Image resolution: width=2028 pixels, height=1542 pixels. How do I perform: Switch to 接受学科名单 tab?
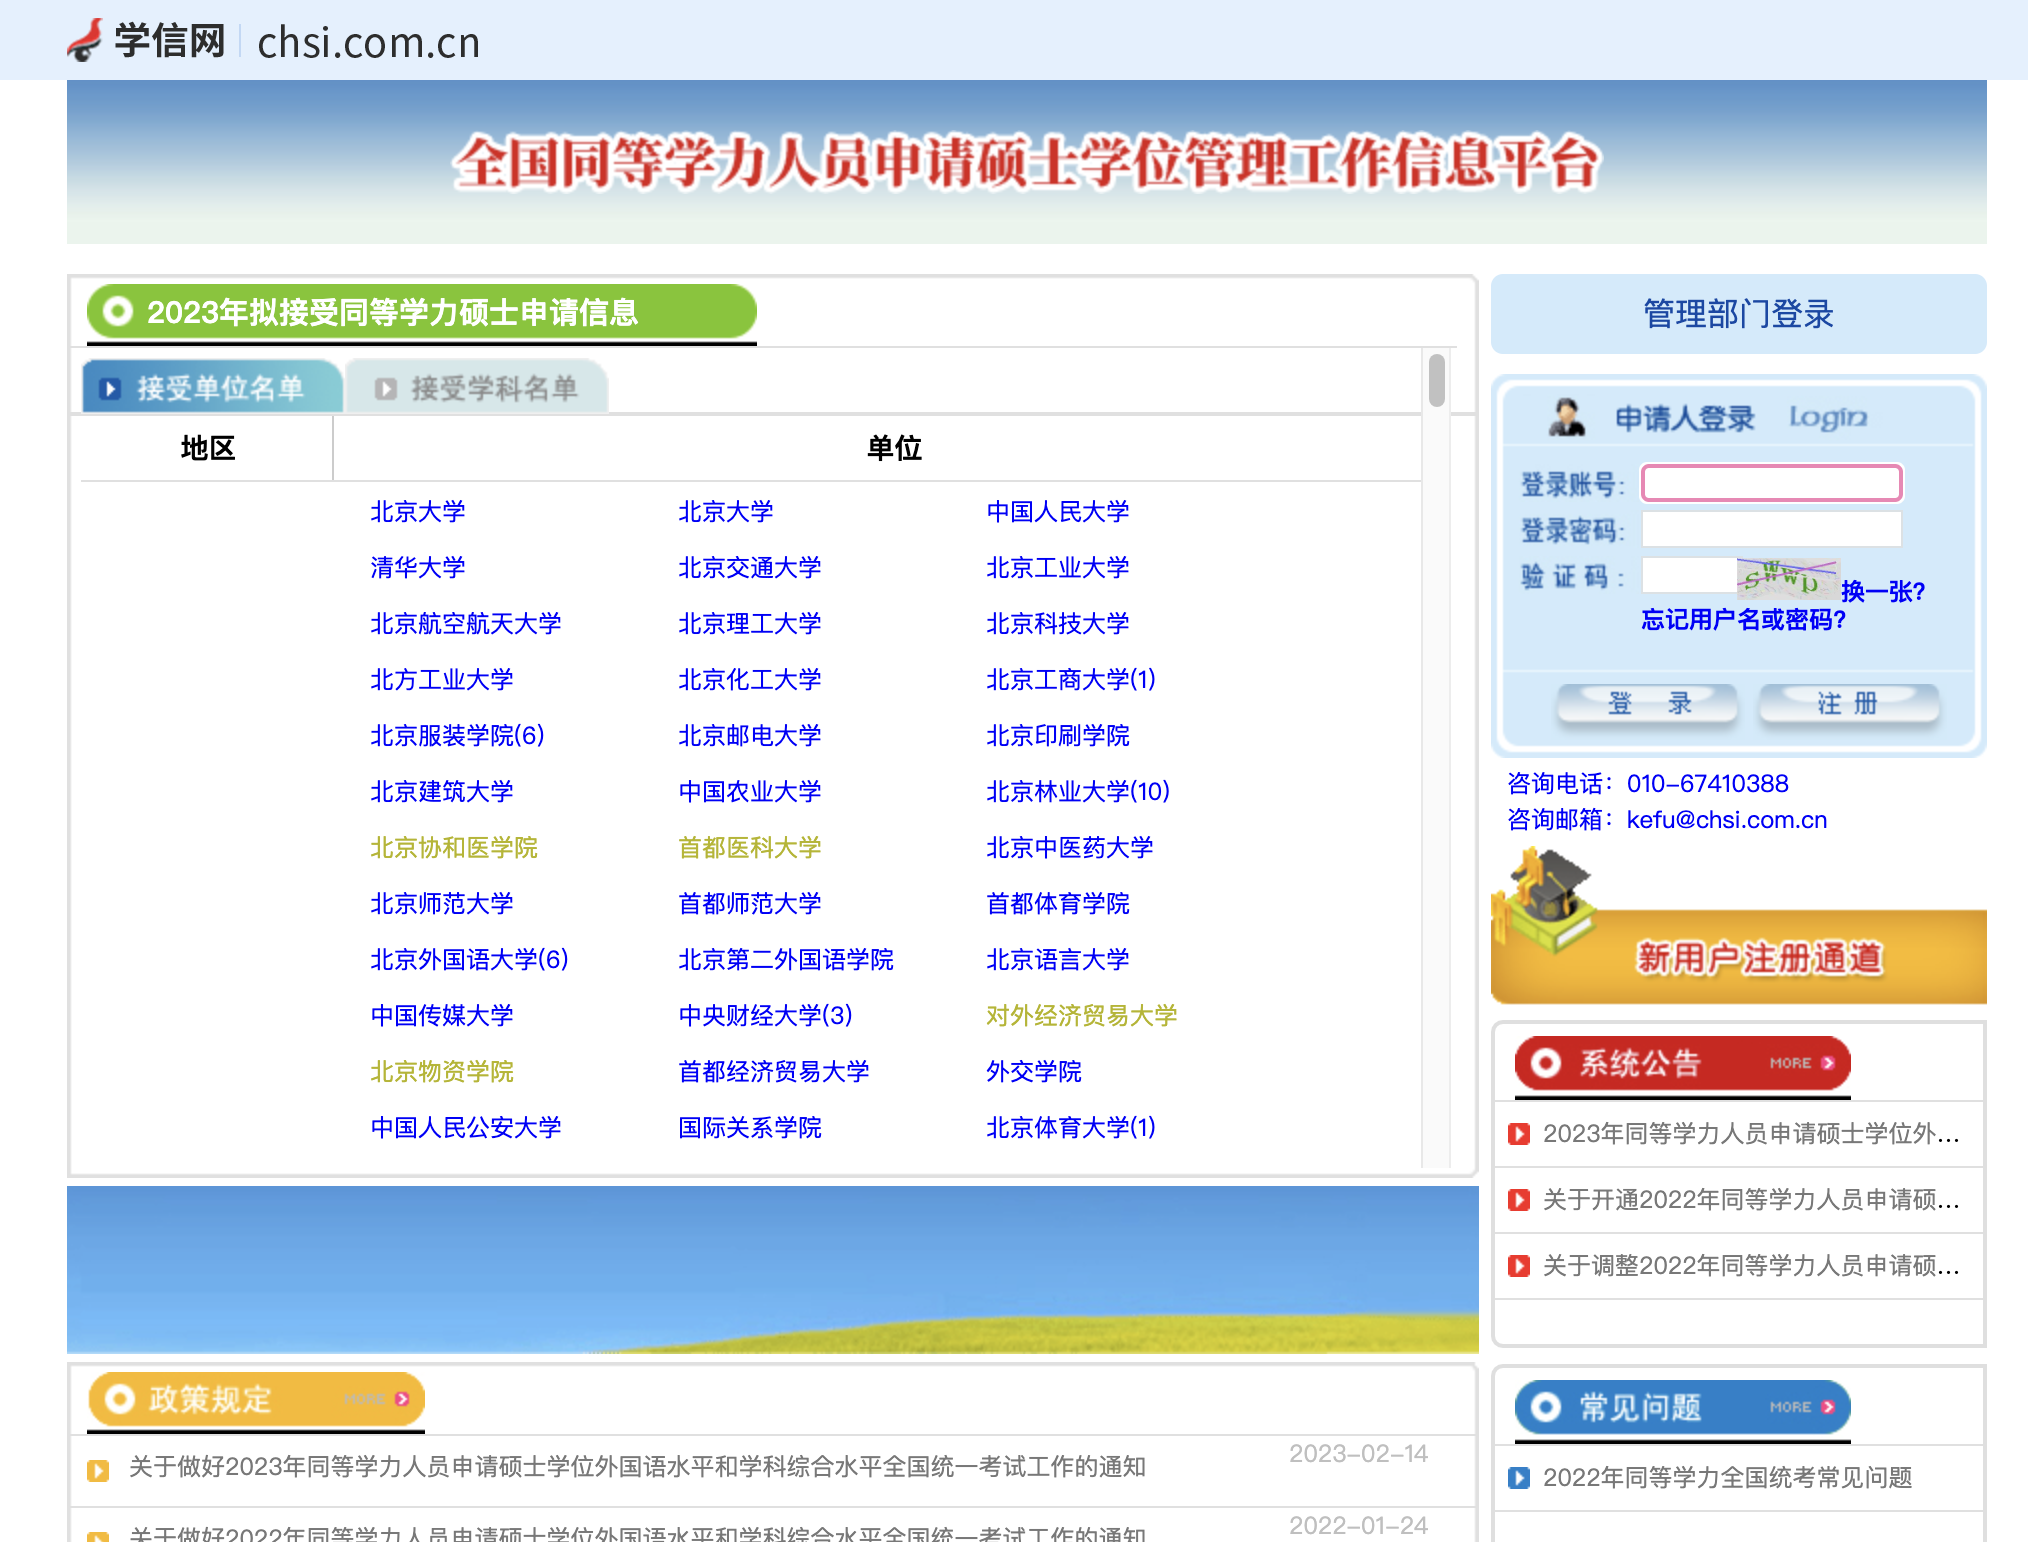point(478,387)
